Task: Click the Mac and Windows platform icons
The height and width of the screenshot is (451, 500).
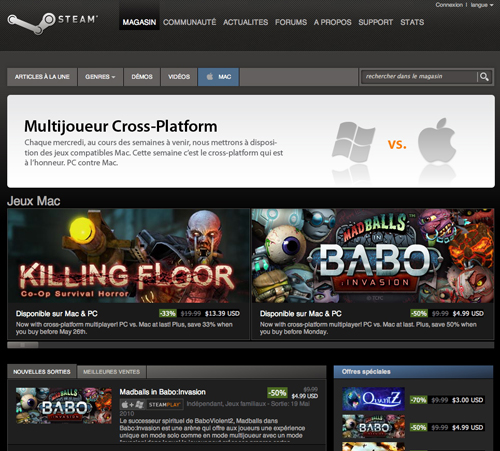Action: pyautogui.click(x=133, y=405)
